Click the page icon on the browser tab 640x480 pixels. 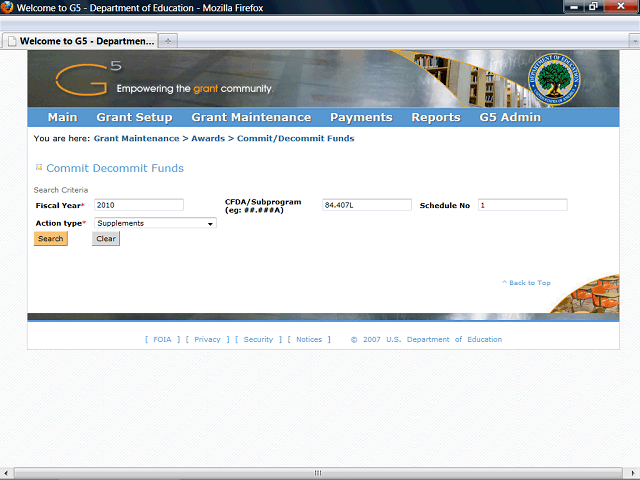point(12,41)
